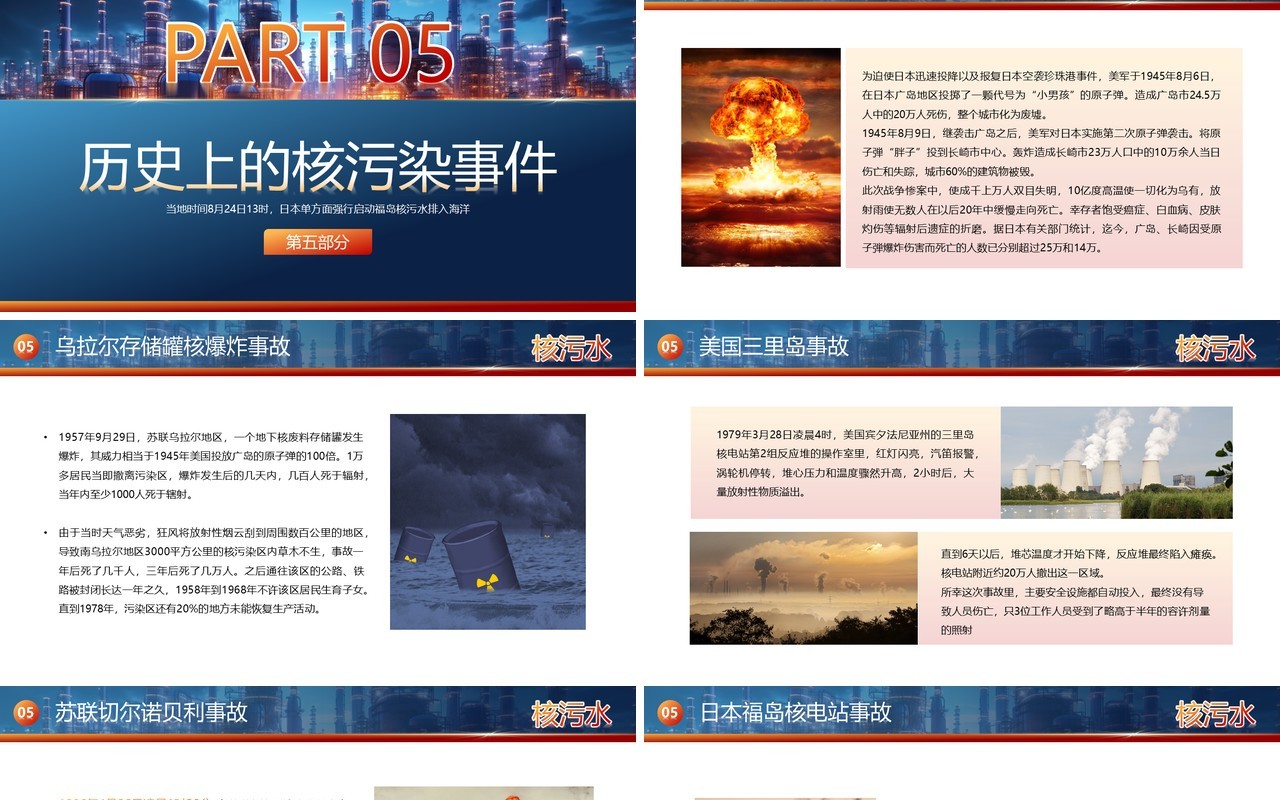Image resolution: width=1280 pixels, height=800 pixels.
Task: Click the smoky sunset factory photo
Action: (x=804, y=588)
